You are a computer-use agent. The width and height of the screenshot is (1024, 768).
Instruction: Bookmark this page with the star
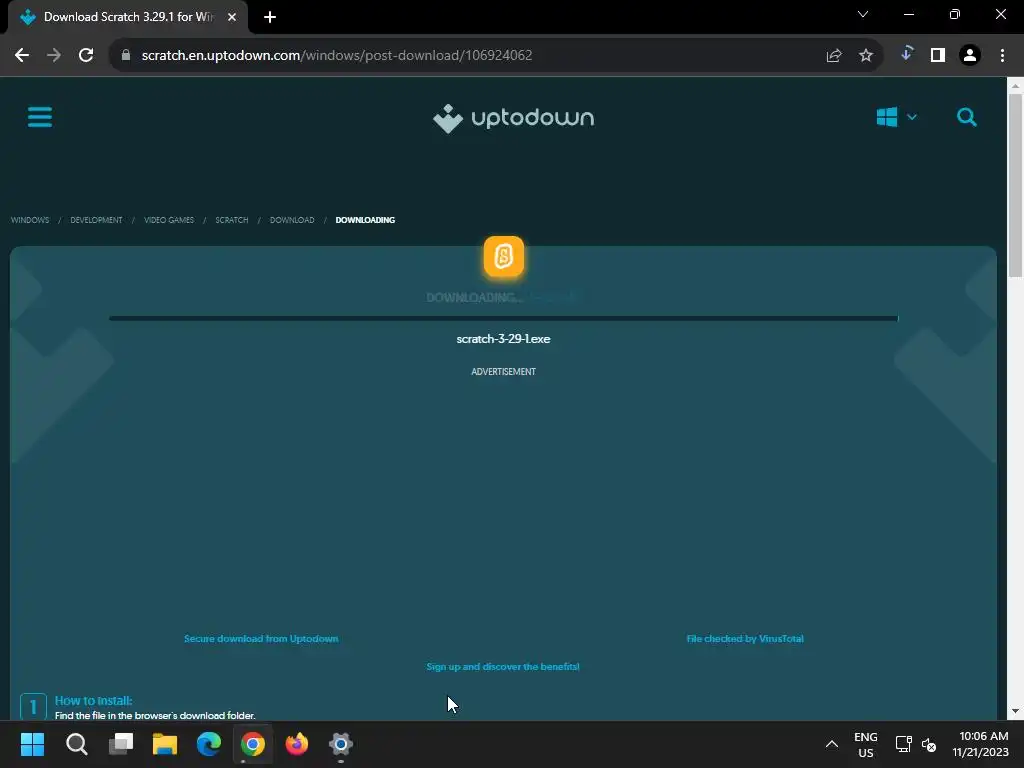point(866,56)
